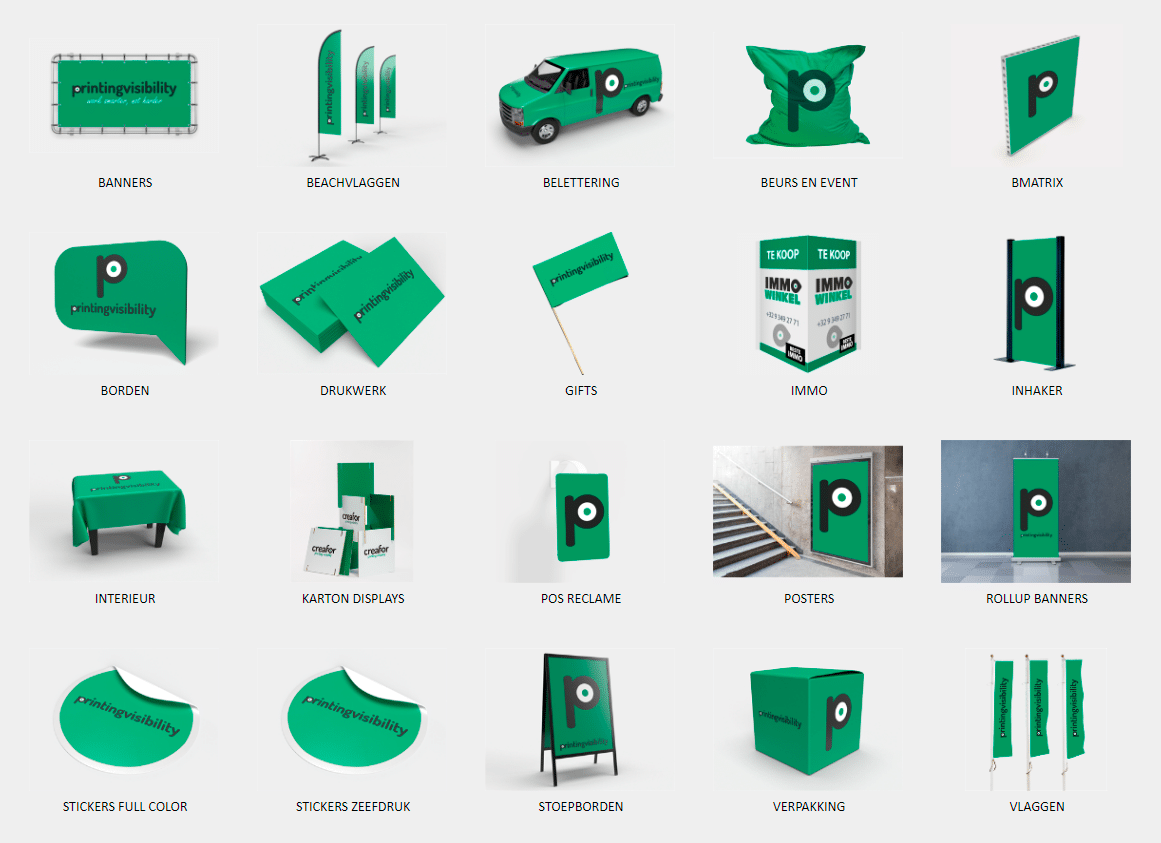Go to the BORDEN category
The height and width of the screenshot is (843, 1161).
[x=125, y=390]
